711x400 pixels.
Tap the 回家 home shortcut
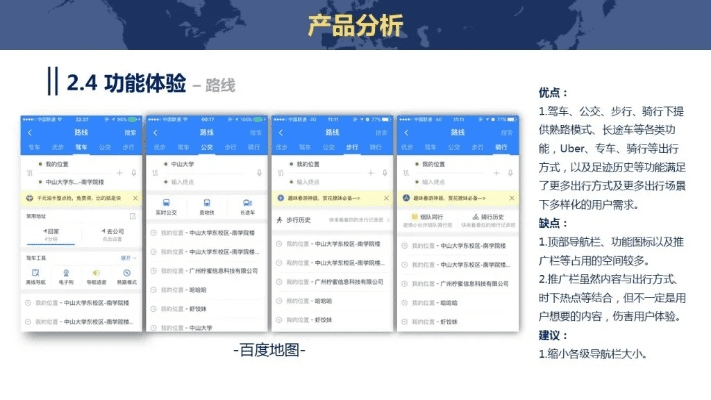click(x=51, y=234)
